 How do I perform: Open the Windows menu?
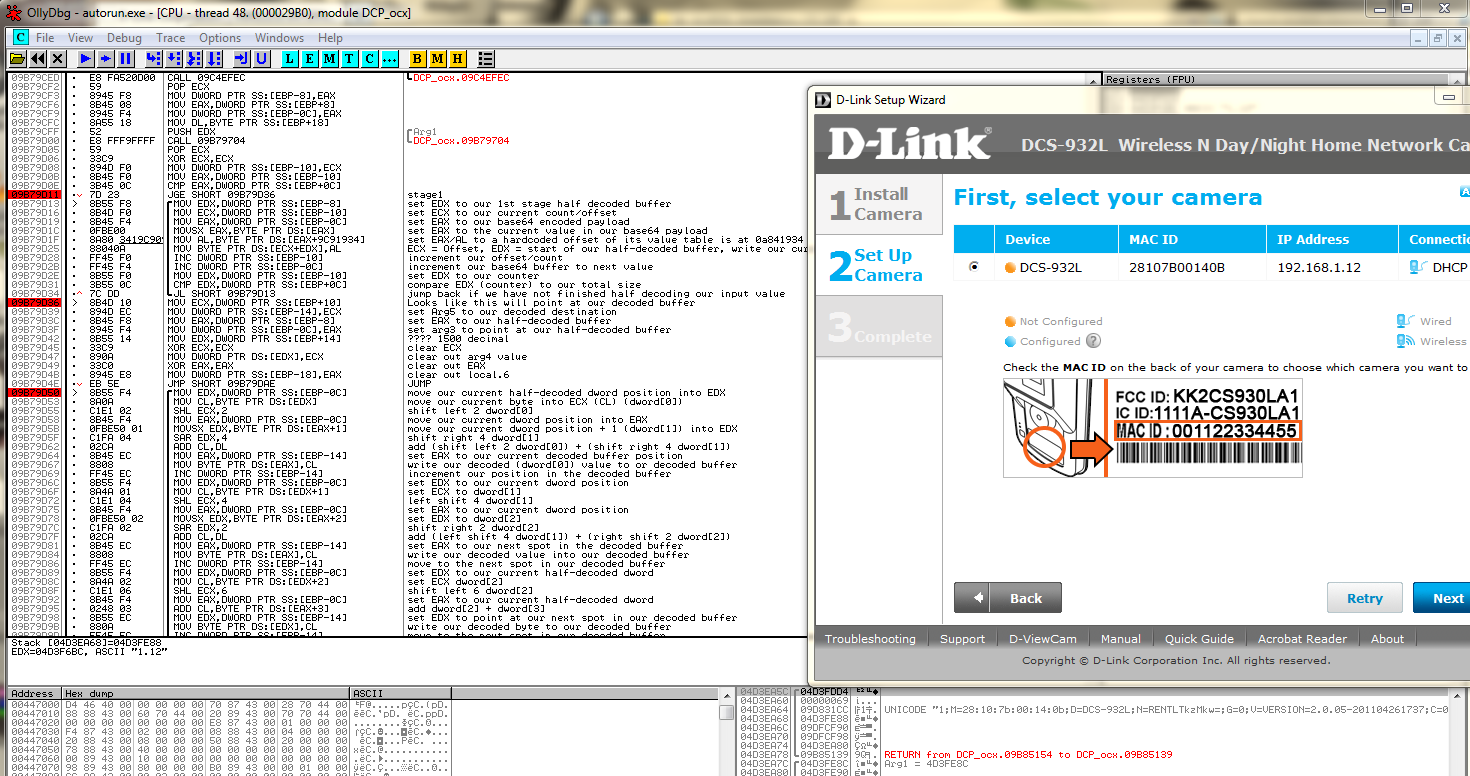pyautogui.click(x=279, y=38)
